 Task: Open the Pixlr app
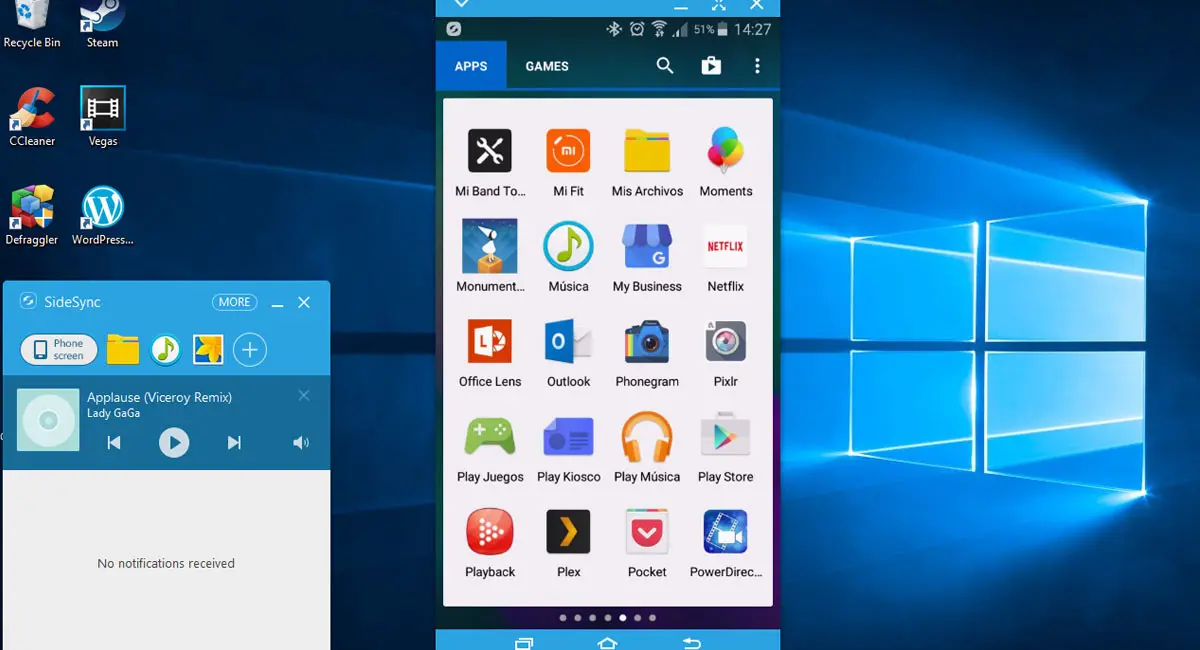click(725, 341)
